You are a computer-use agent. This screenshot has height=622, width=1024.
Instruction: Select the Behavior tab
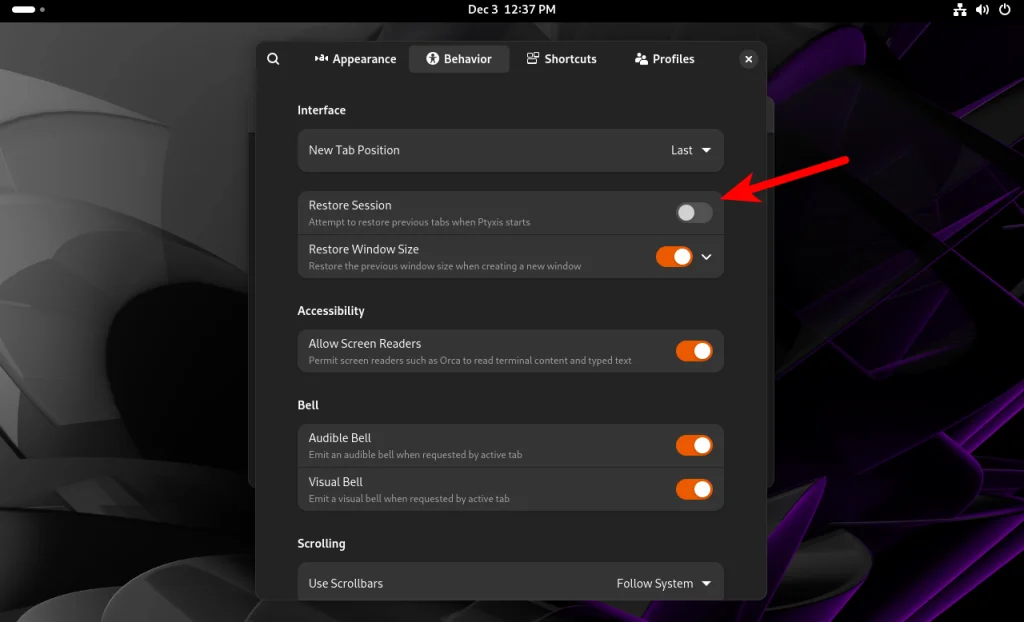pos(459,59)
